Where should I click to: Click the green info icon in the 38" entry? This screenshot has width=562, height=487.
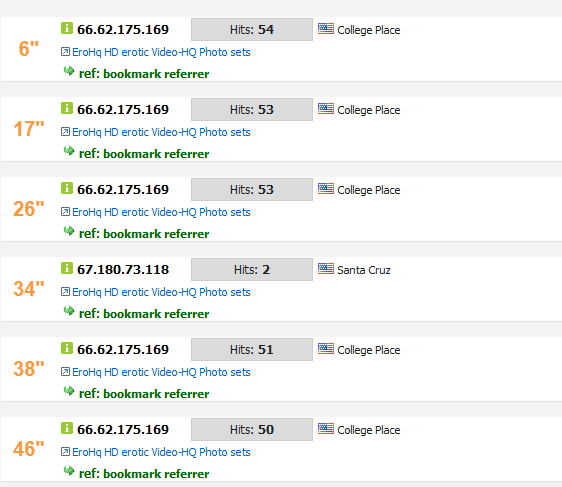pyautogui.click(x=67, y=348)
